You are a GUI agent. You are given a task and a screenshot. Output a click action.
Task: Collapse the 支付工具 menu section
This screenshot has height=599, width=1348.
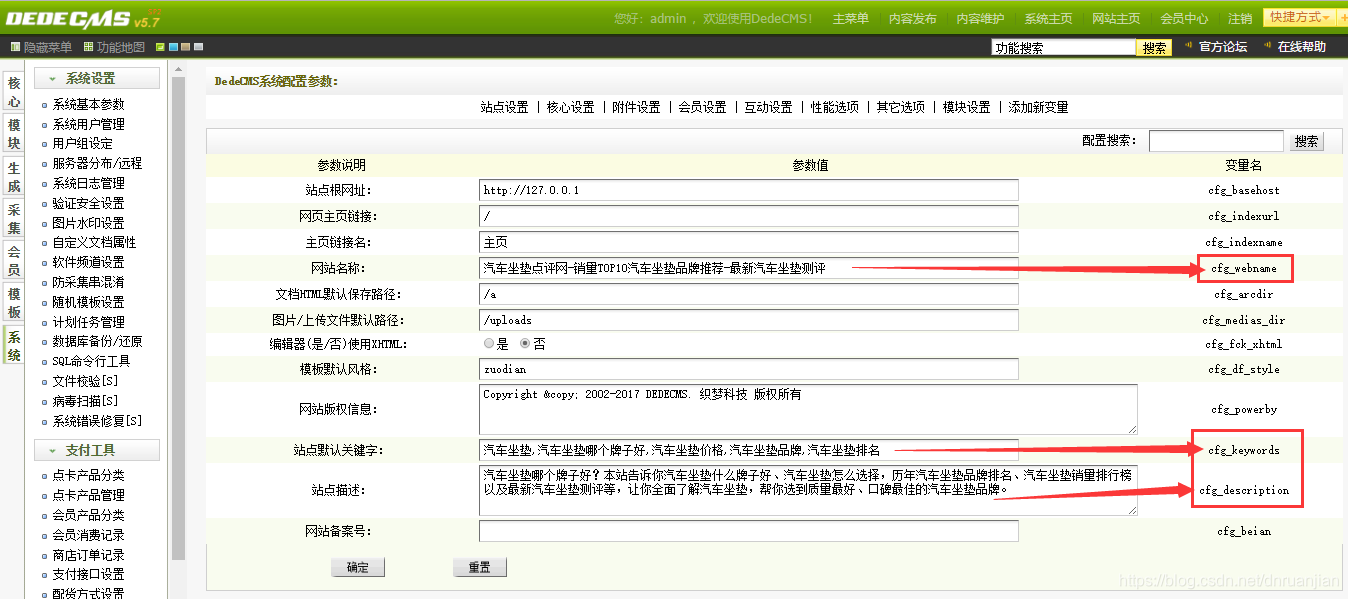pyautogui.click(x=97, y=450)
